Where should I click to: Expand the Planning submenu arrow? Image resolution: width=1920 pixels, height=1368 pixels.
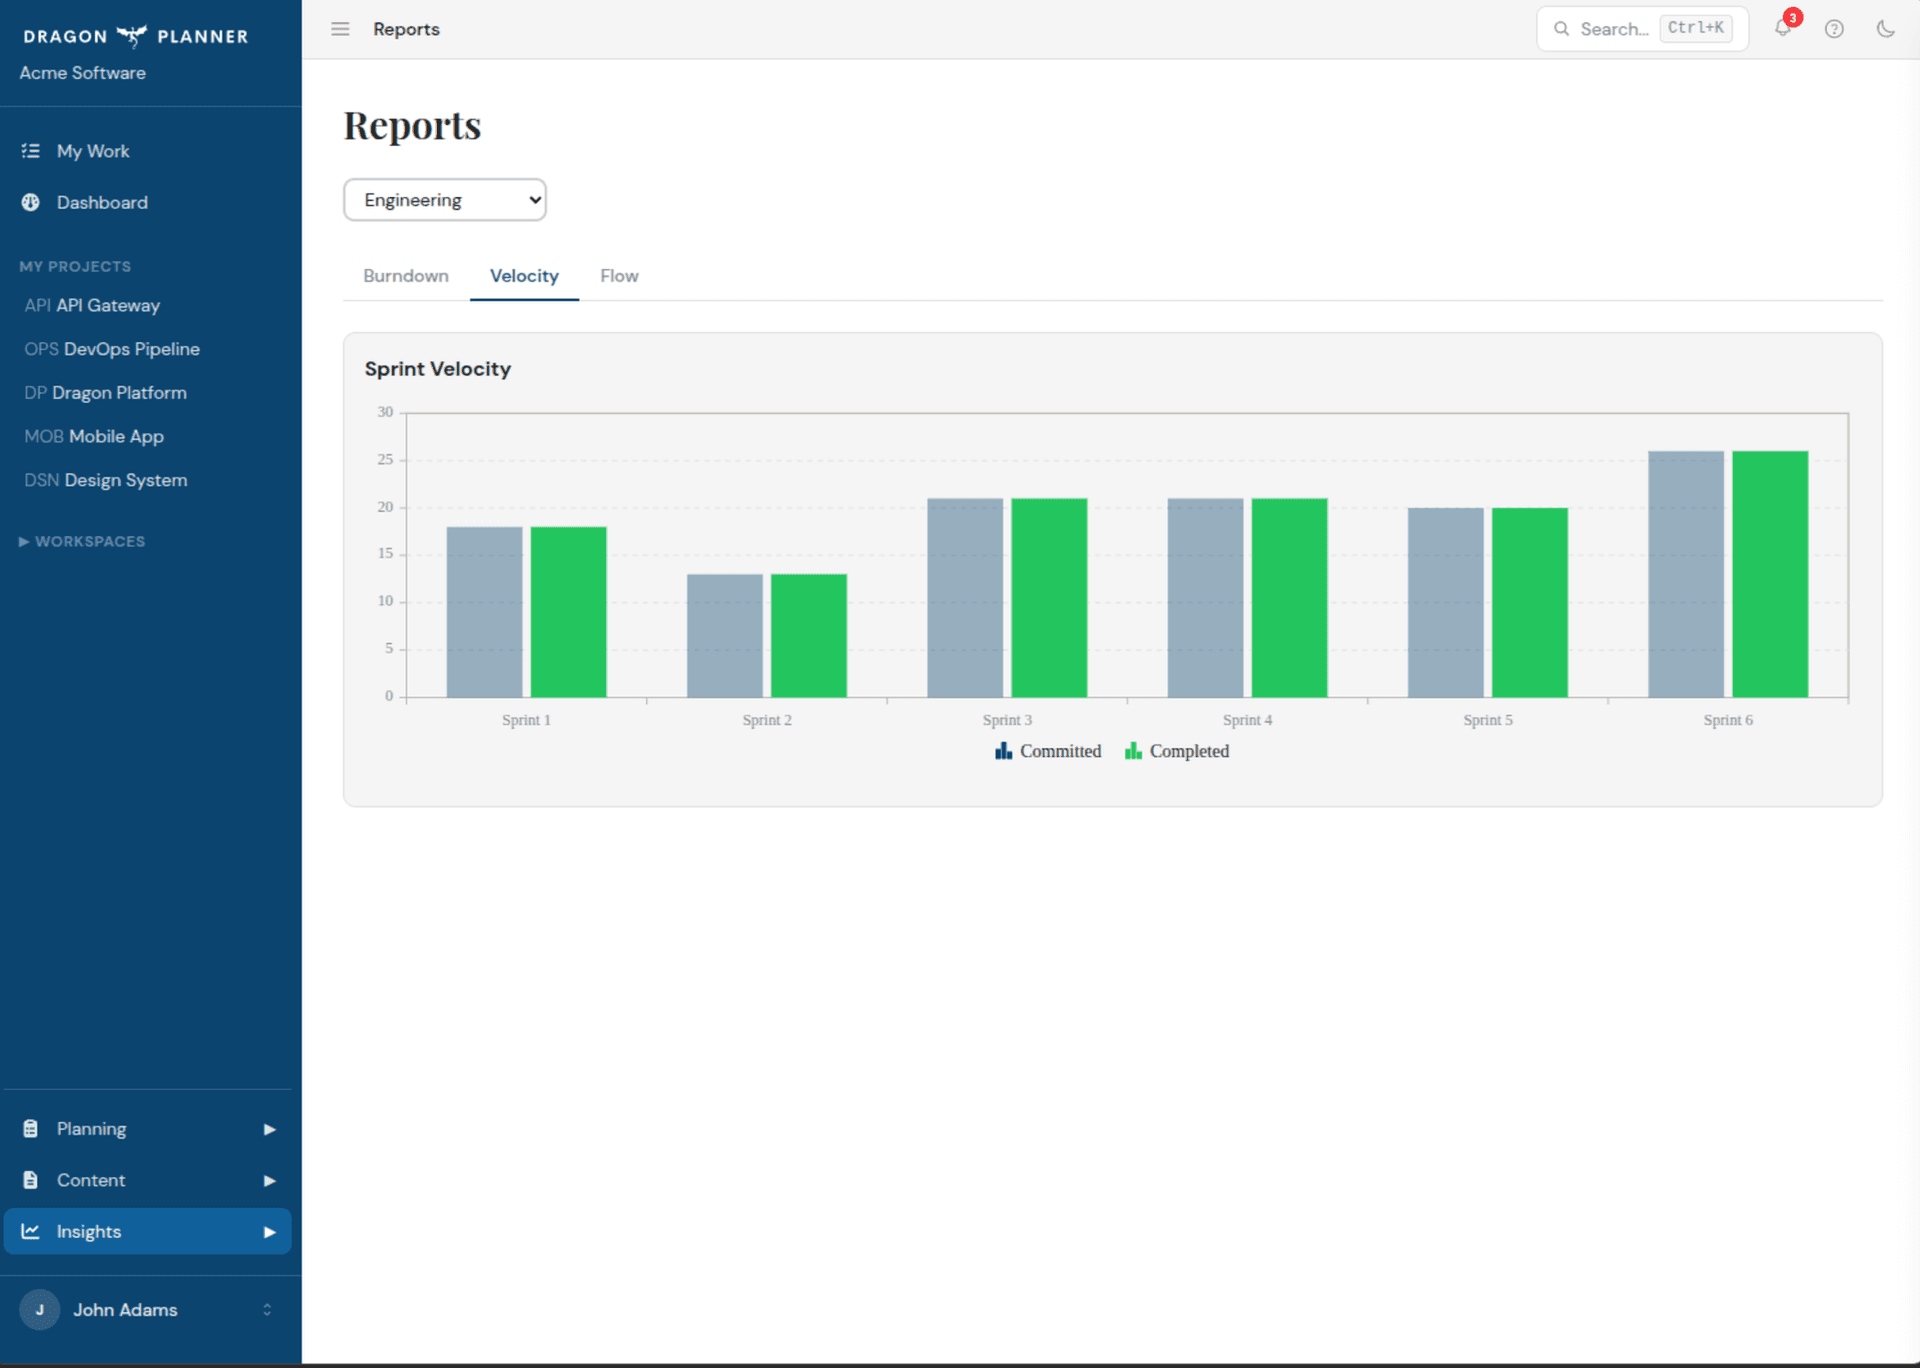pos(269,1129)
